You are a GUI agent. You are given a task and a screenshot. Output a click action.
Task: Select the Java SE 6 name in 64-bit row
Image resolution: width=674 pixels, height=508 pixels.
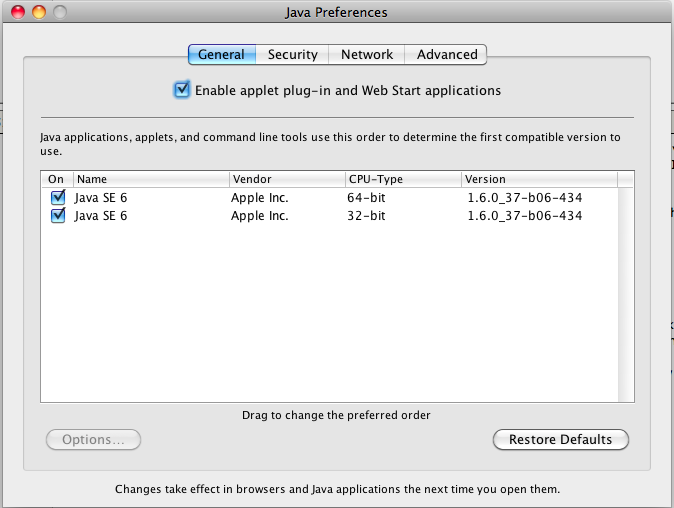coord(101,198)
